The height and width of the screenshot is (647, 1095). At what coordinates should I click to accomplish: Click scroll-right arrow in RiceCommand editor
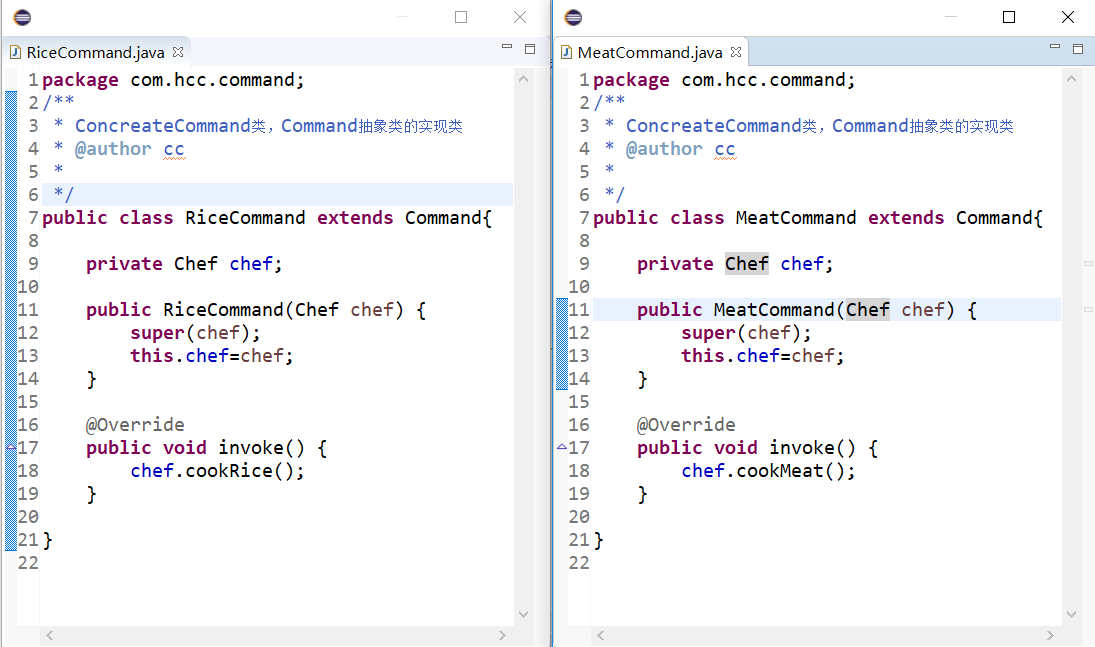click(x=502, y=636)
